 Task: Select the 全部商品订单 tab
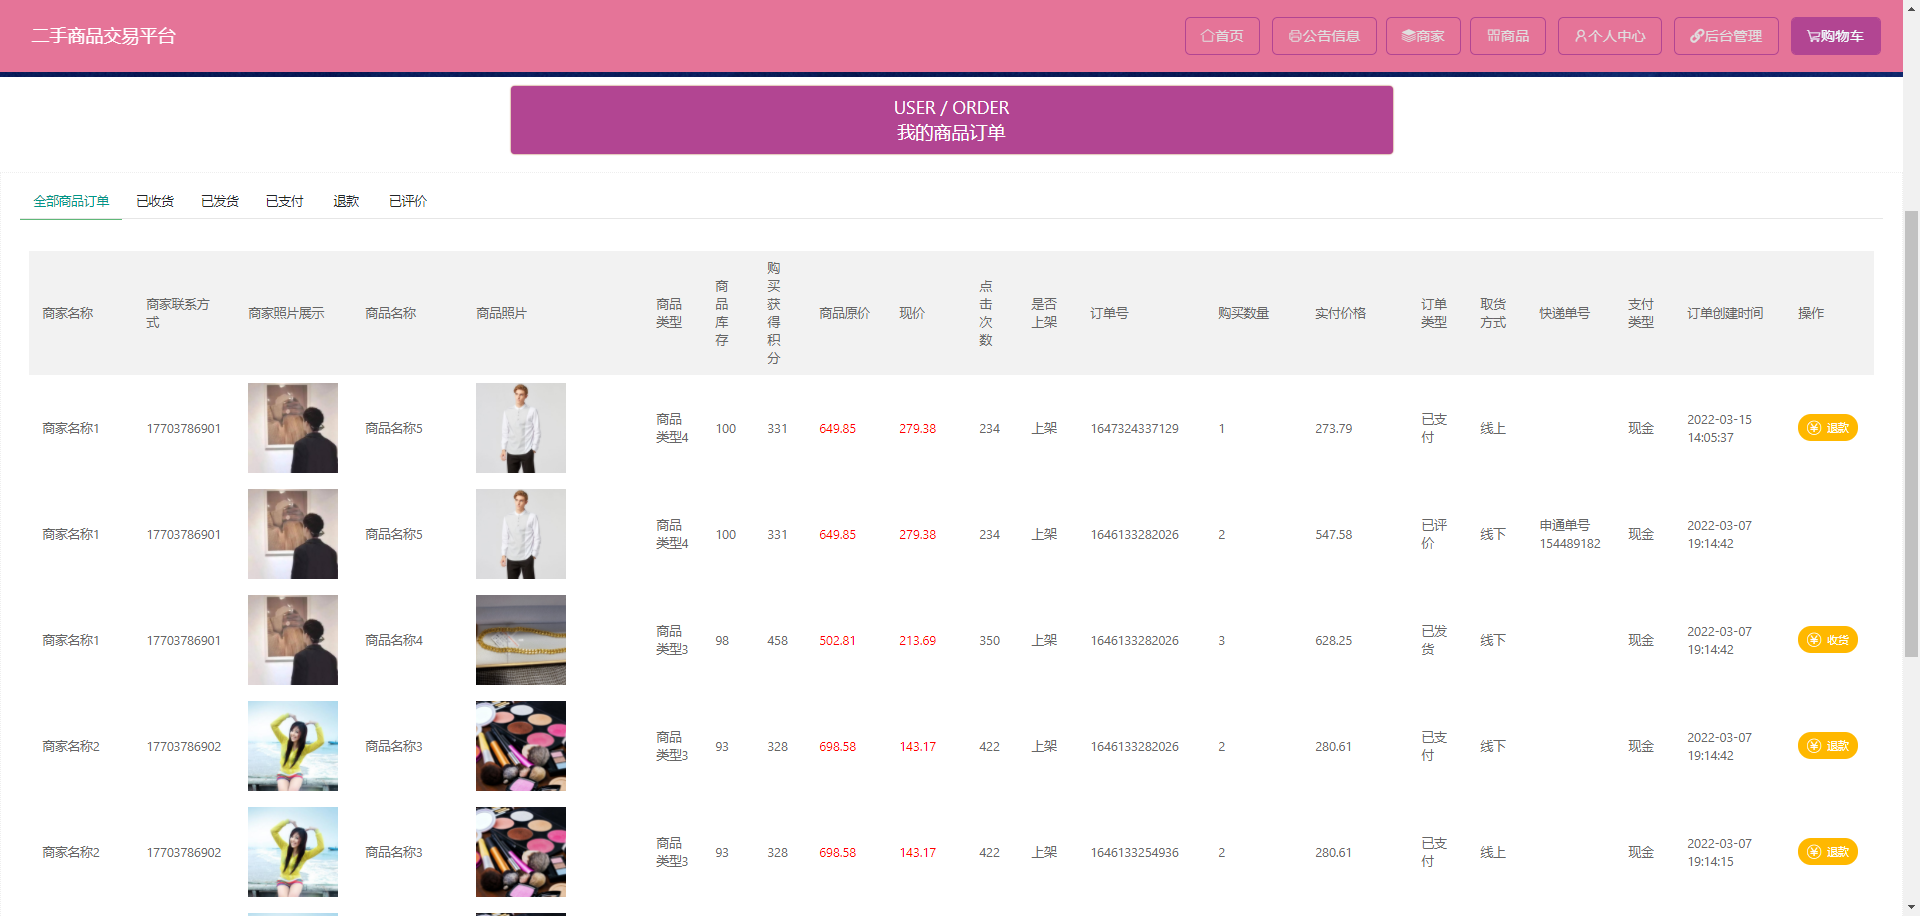click(x=71, y=201)
